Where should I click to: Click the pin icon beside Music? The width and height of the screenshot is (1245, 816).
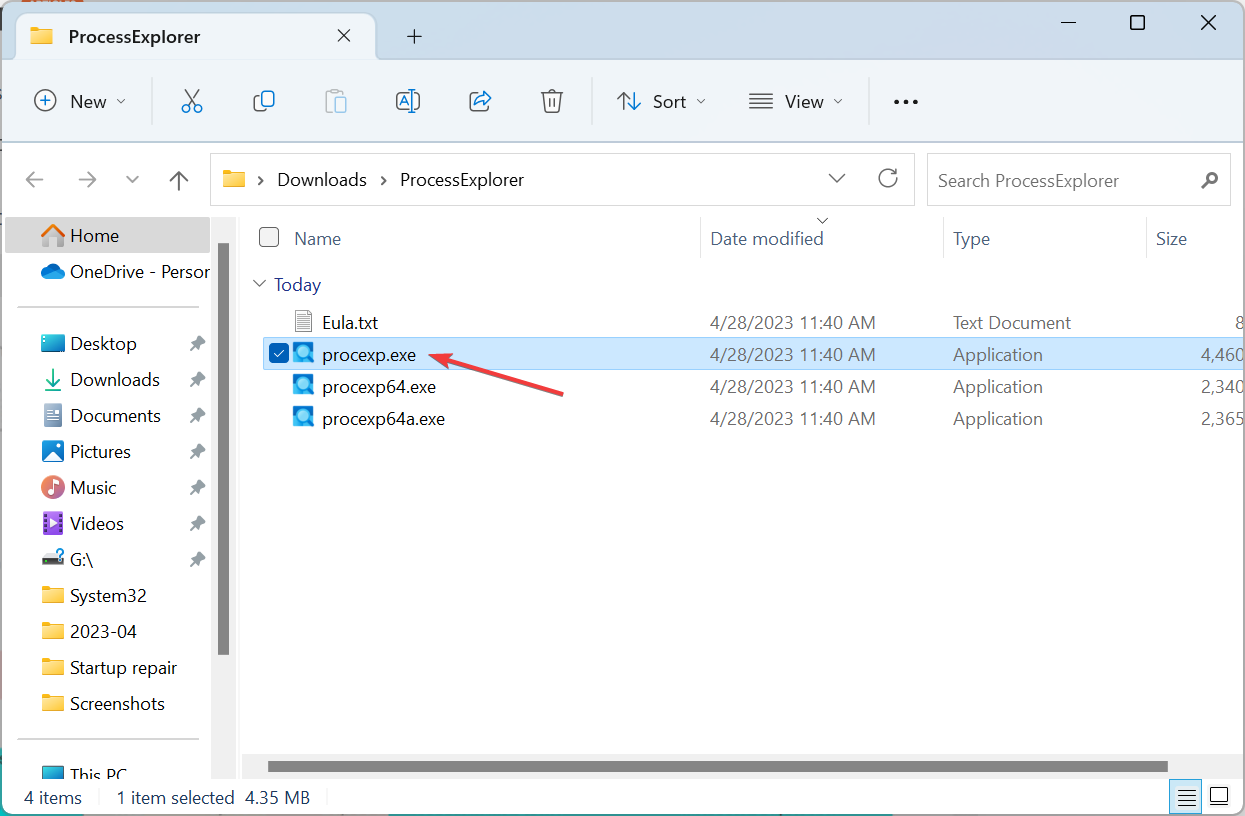coord(197,487)
